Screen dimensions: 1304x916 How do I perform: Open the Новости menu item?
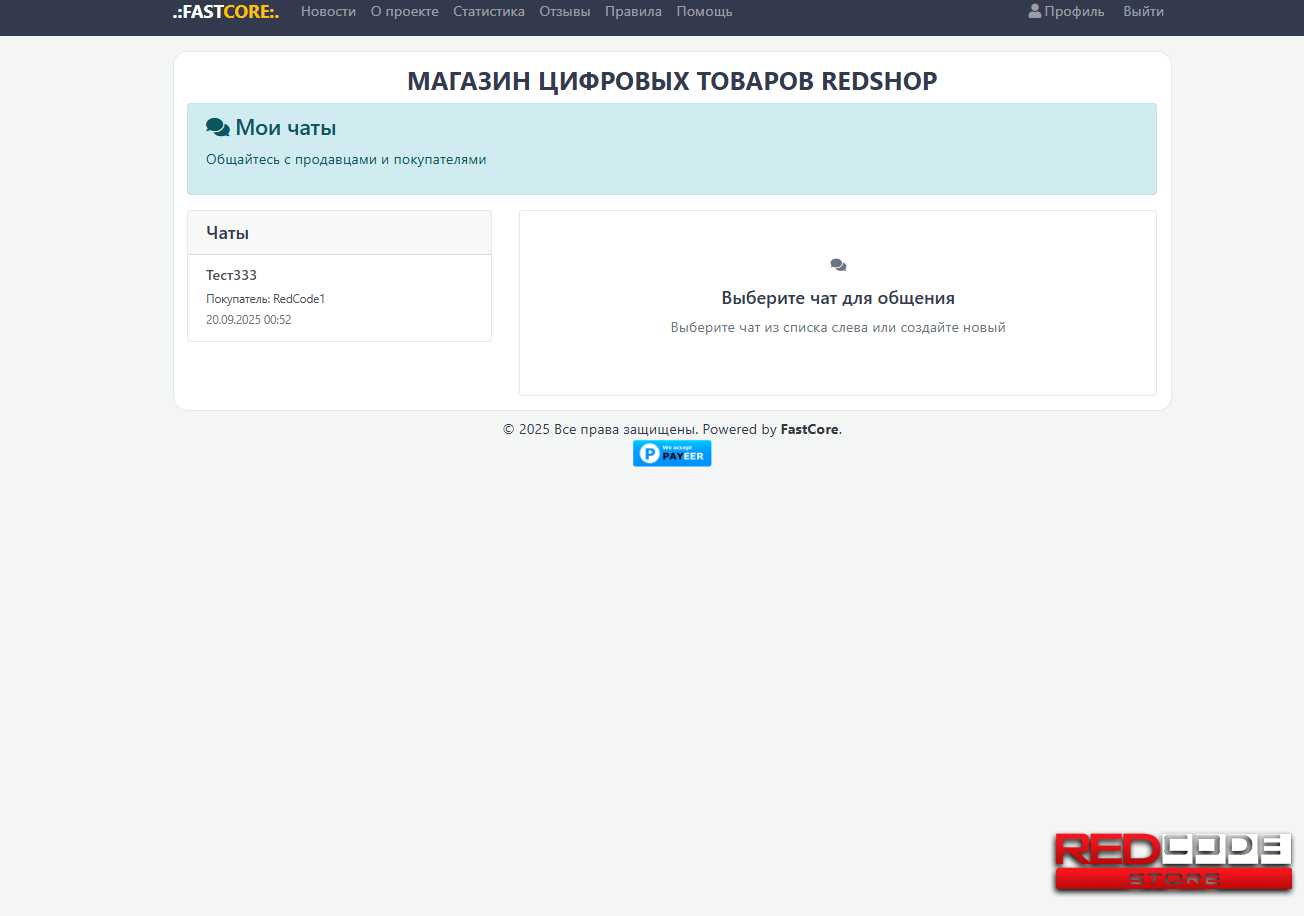pyautogui.click(x=328, y=12)
